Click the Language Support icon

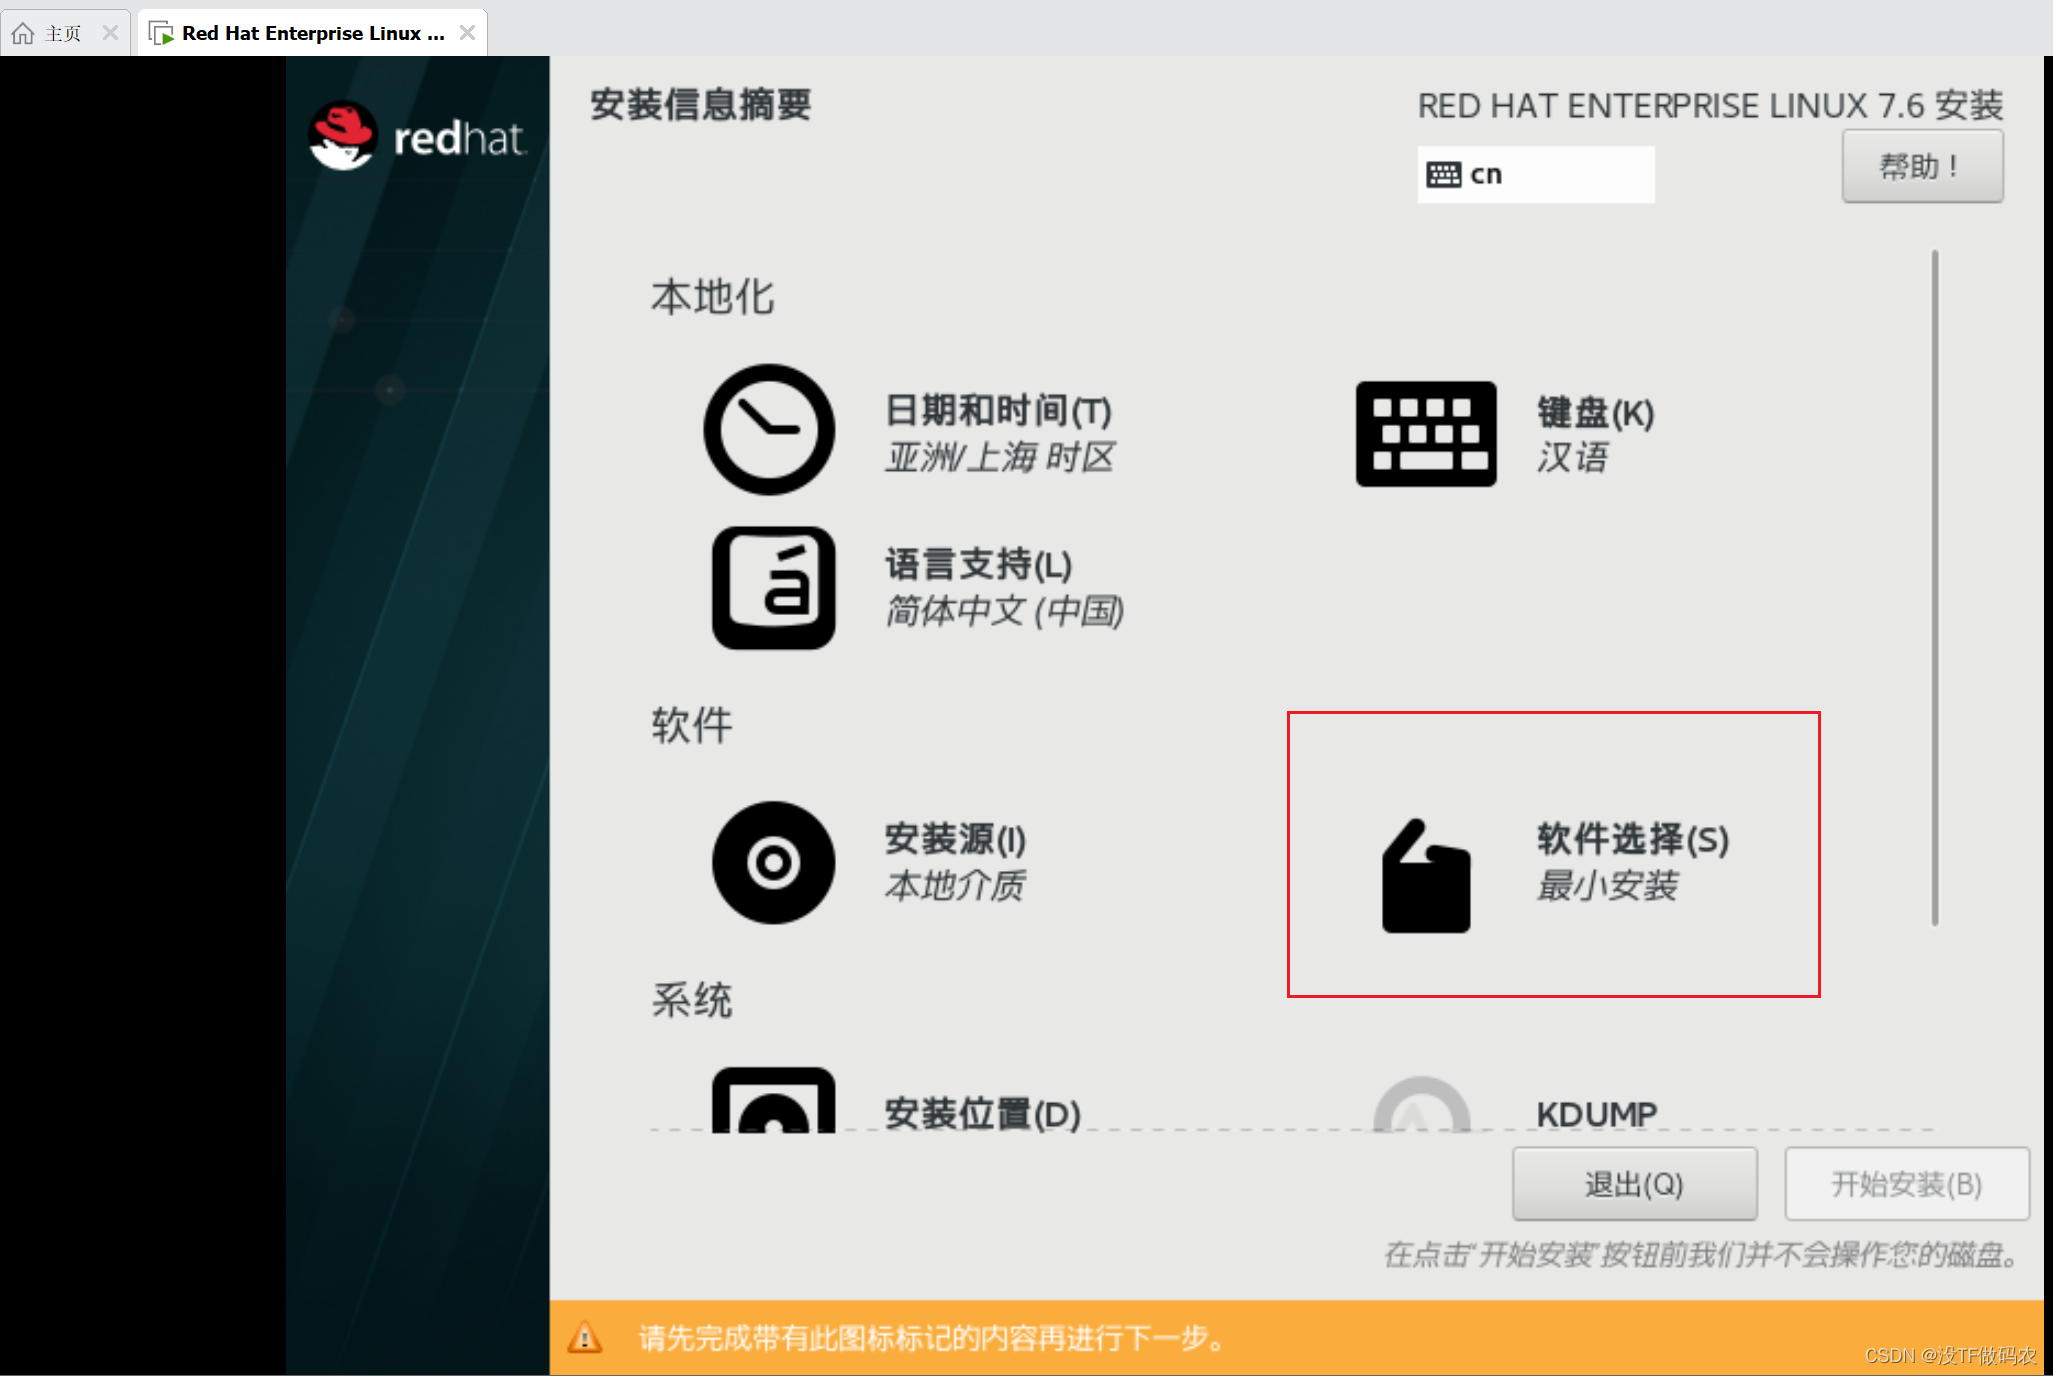point(773,588)
